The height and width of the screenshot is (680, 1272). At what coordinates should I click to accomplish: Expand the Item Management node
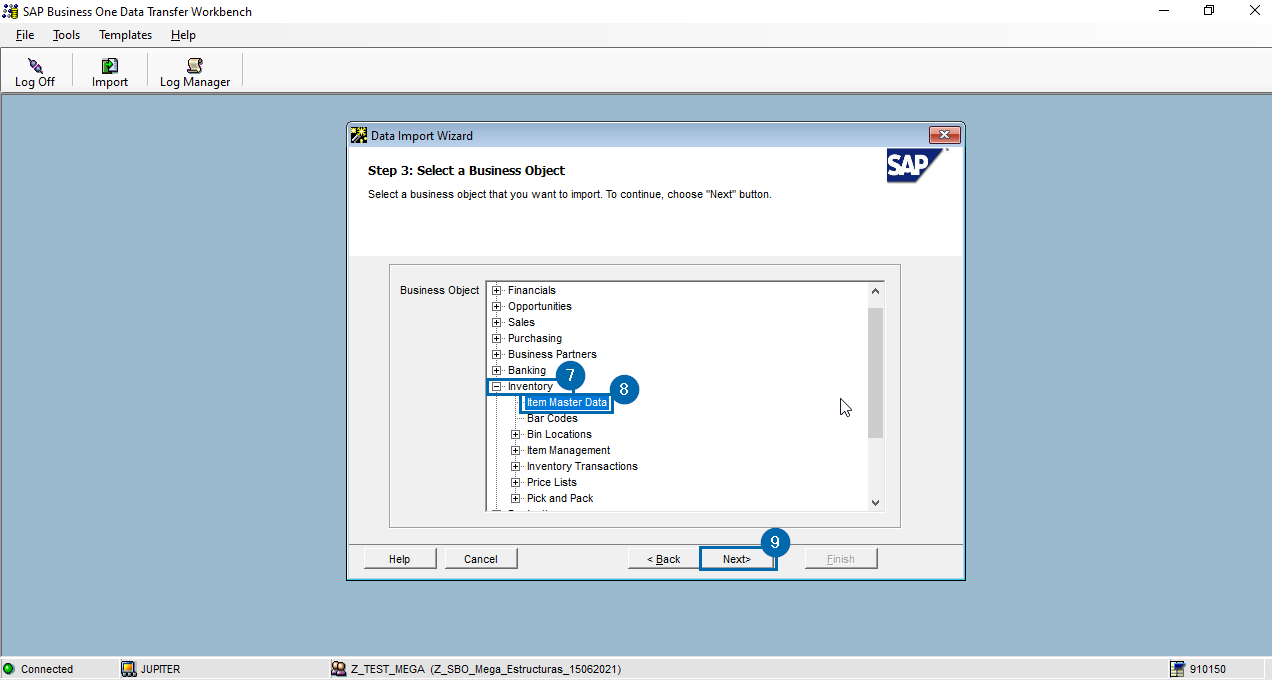pyautogui.click(x=516, y=450)
